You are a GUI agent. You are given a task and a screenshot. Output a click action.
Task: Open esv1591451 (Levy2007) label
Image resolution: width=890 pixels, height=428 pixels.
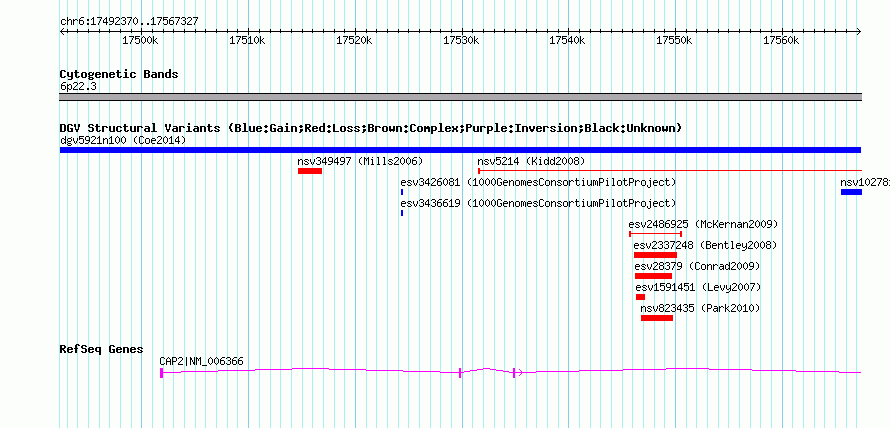click(698, 287)
